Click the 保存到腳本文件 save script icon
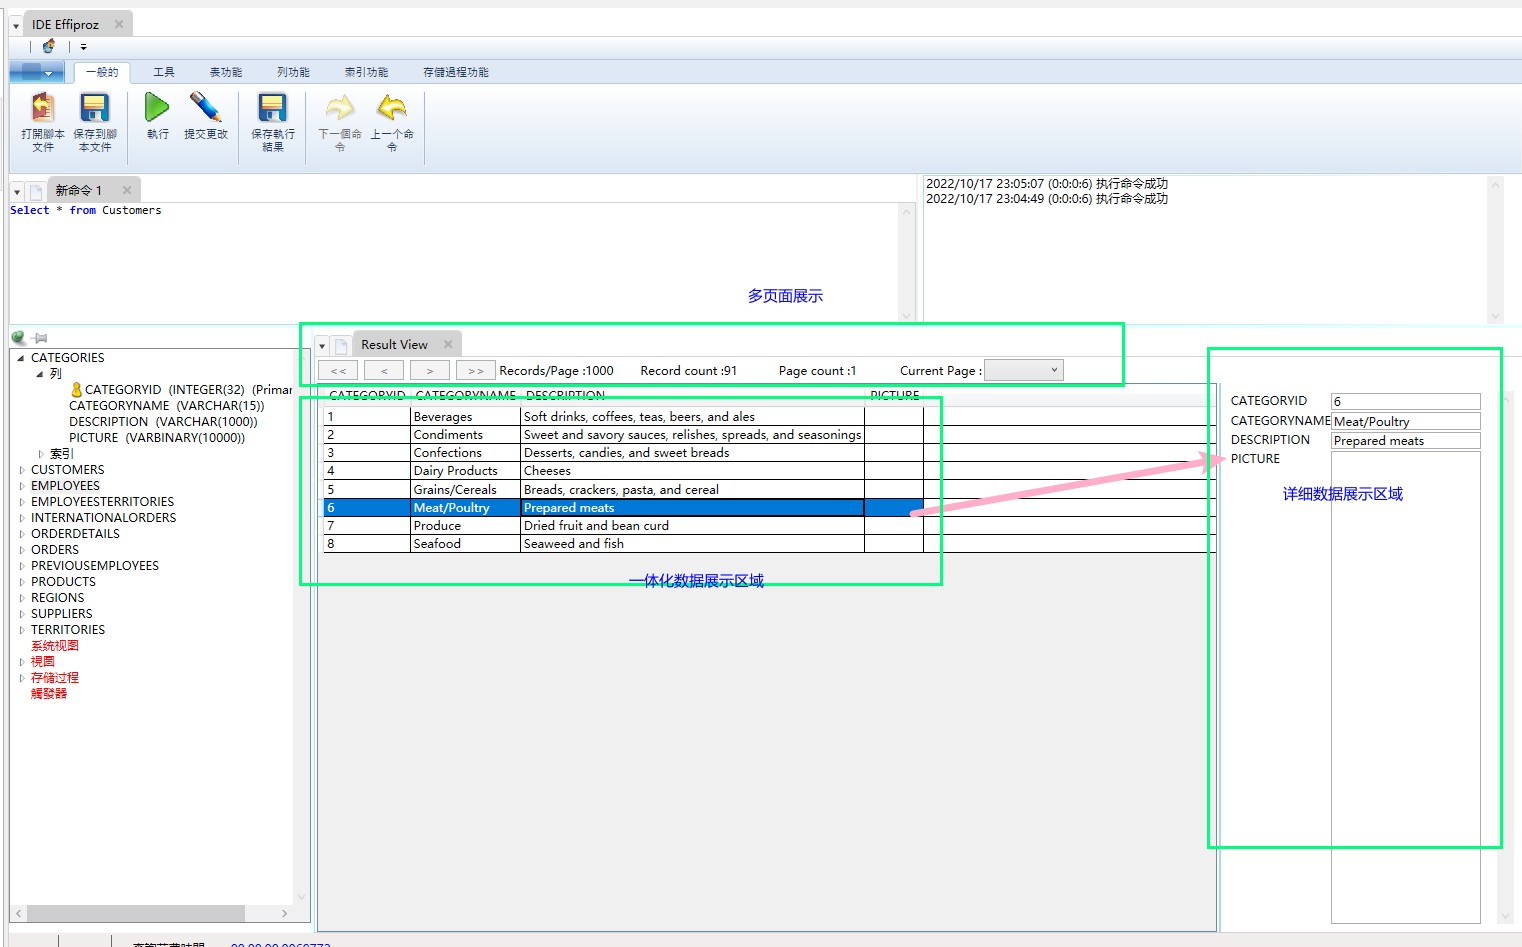1522x947 pixels. pos(95,108)
